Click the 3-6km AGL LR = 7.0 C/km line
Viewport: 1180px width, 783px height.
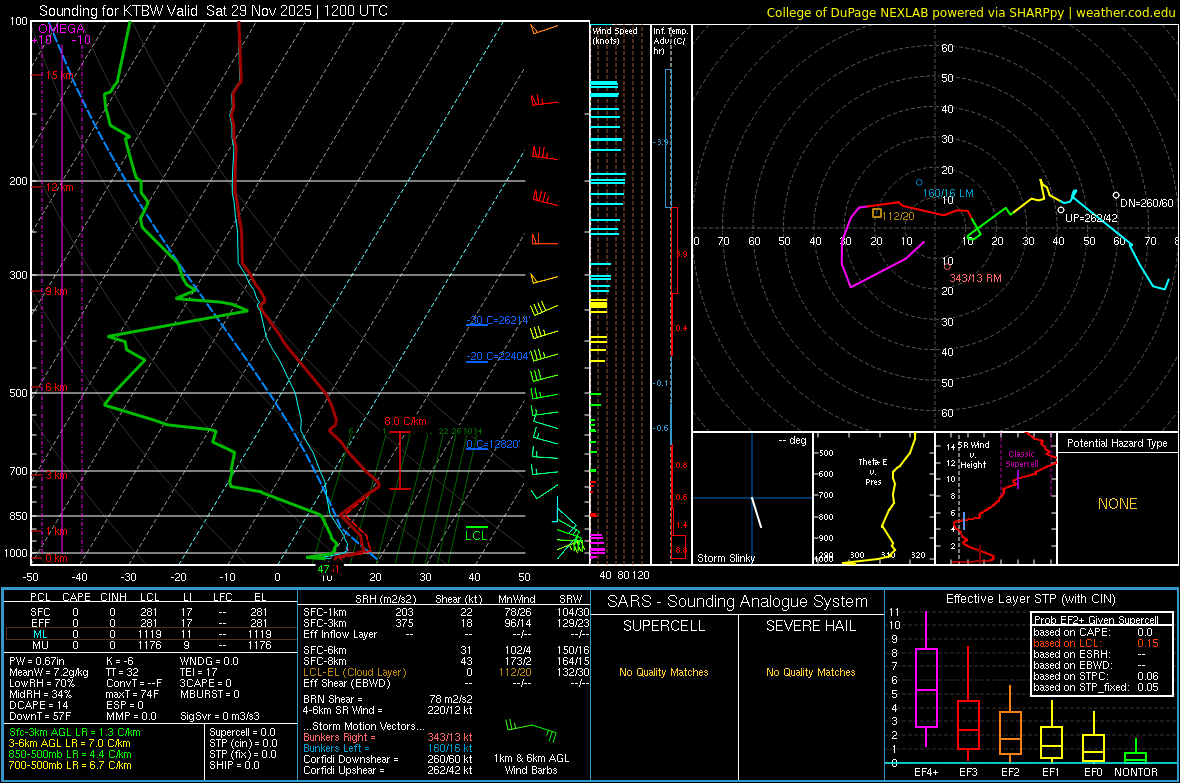[x=69, y=743]
